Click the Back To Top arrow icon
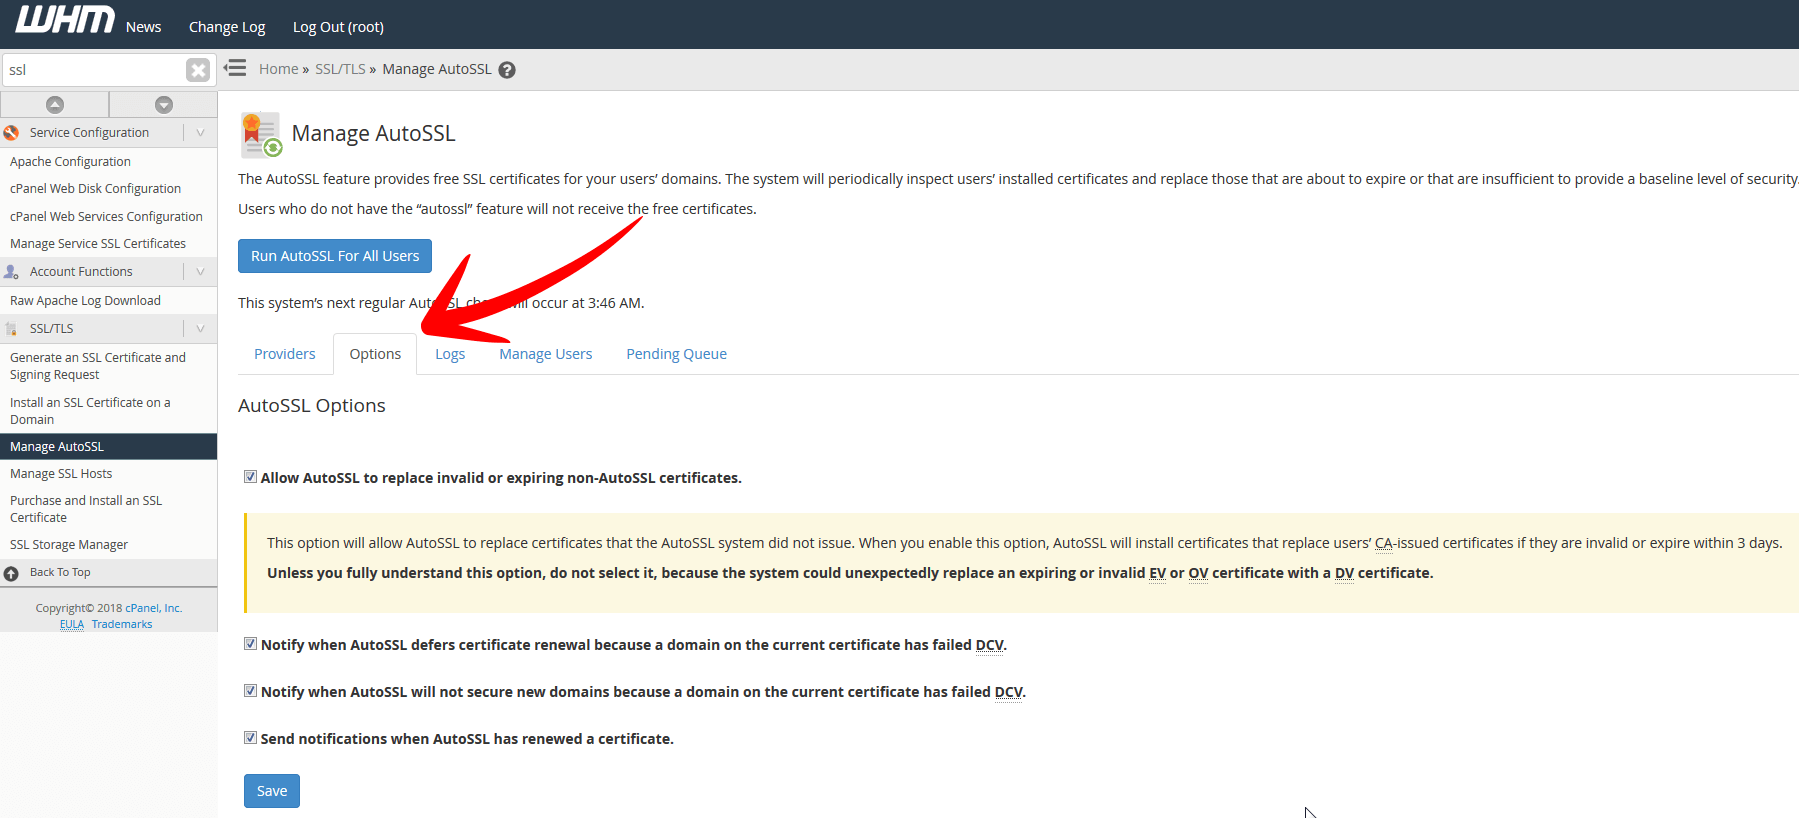 pos(11,574)
